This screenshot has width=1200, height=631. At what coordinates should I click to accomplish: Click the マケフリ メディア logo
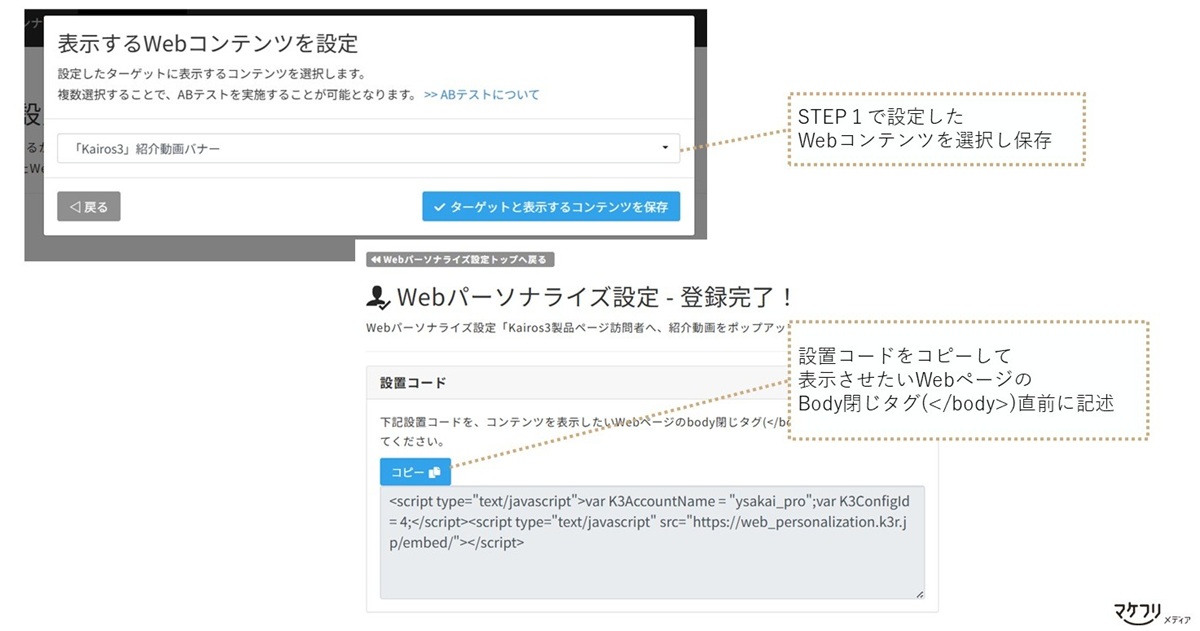pyautogui.click(x=1151, y=612)
